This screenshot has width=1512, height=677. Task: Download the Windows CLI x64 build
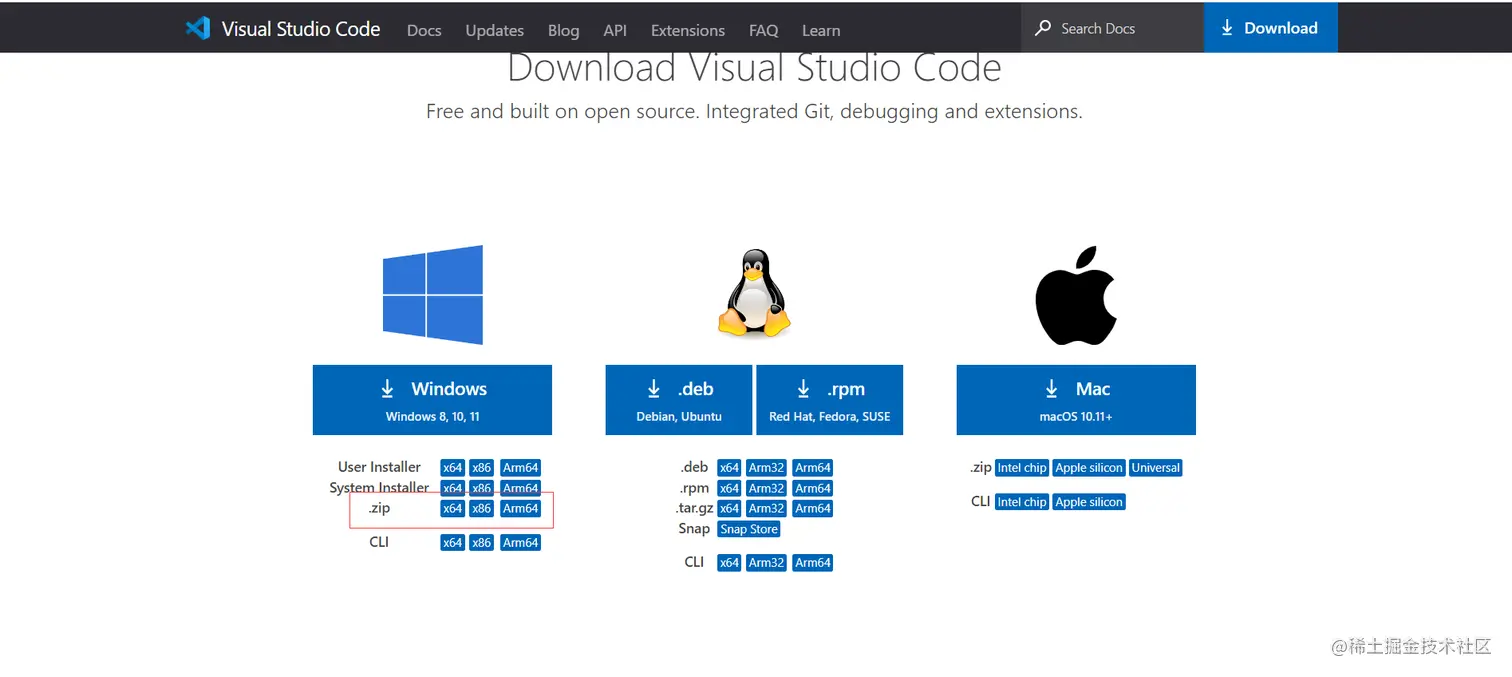coord(453,543)
